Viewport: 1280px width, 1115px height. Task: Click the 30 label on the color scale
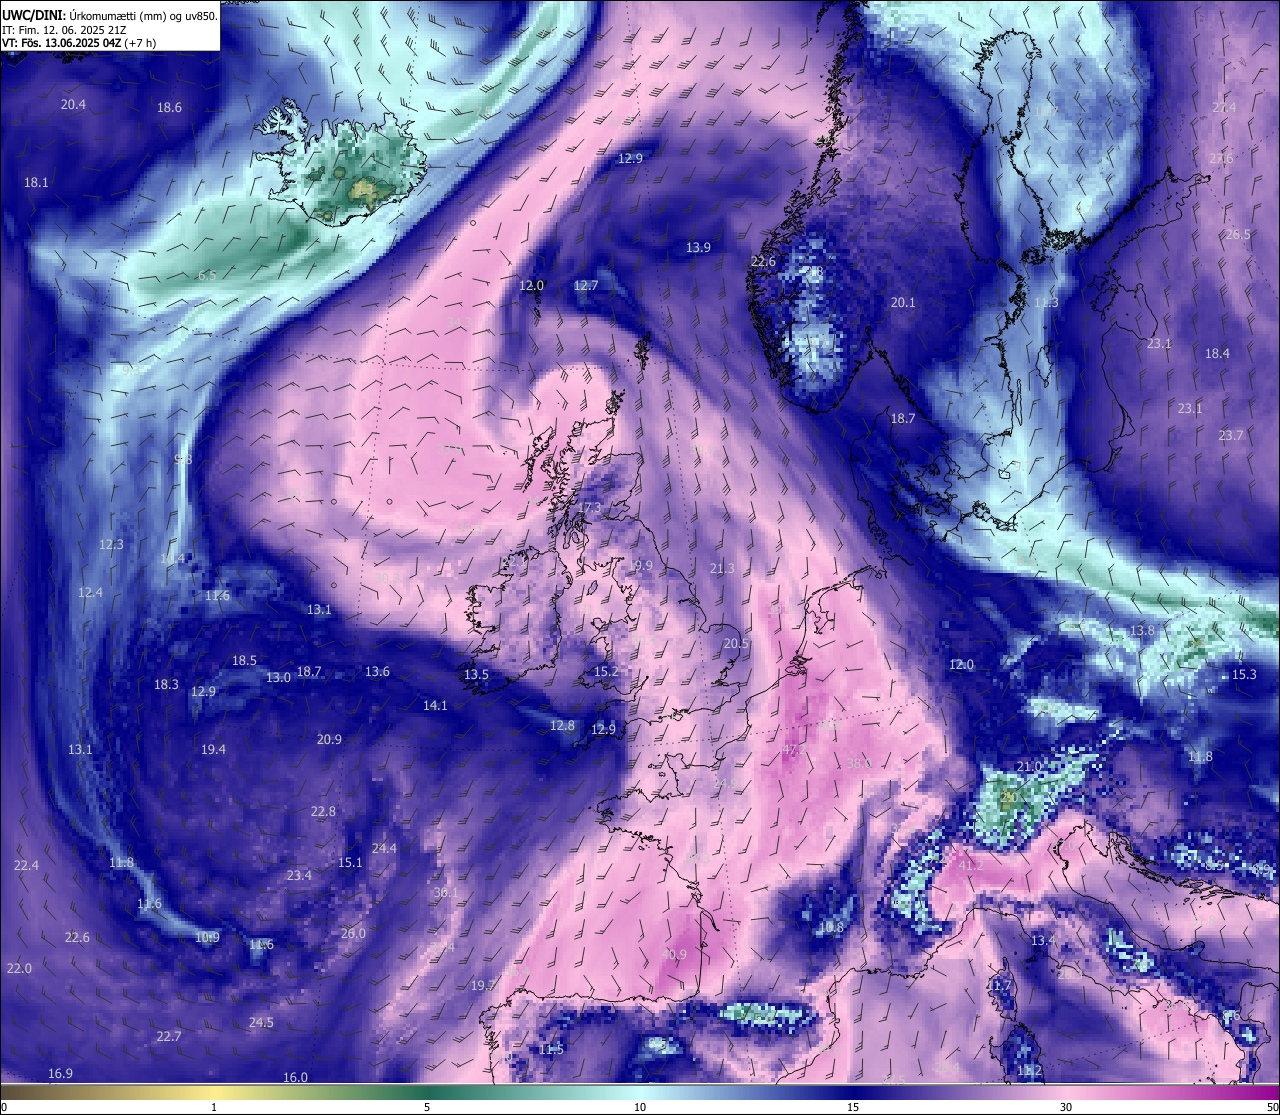tap(1066, 1107)
